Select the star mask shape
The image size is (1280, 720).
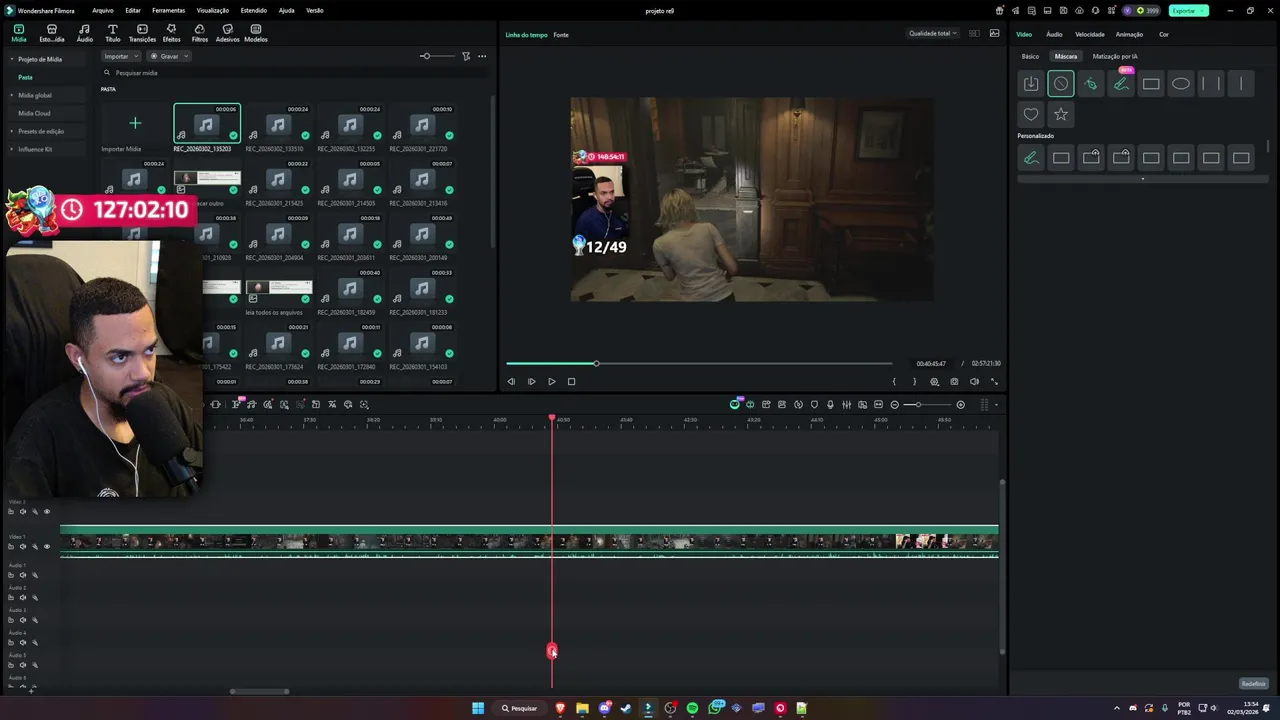pyautogui.click(x=1061, y=114)
